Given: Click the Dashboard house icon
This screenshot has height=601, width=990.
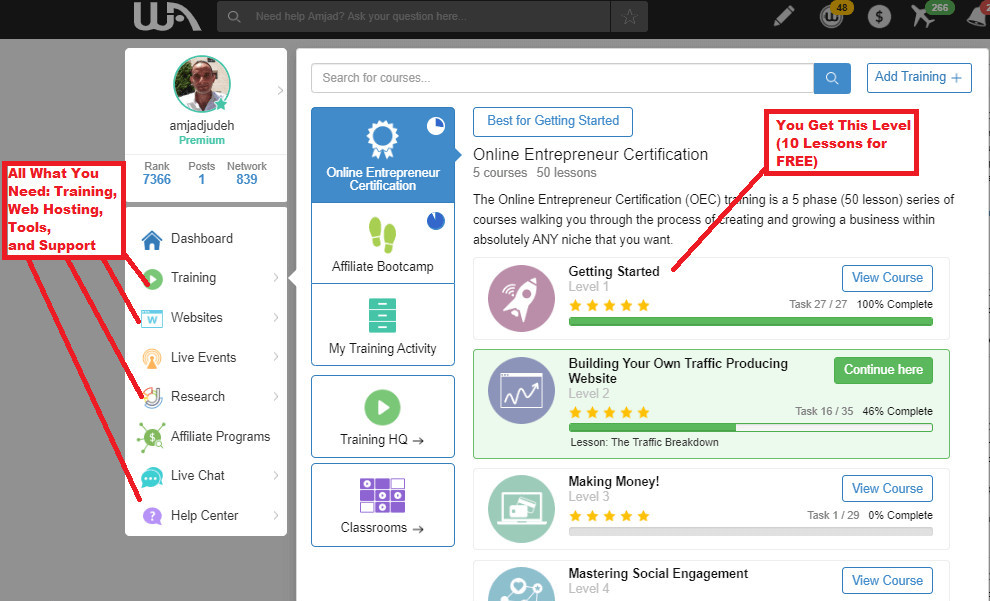Looking at the screenshot, I should 152,239.
